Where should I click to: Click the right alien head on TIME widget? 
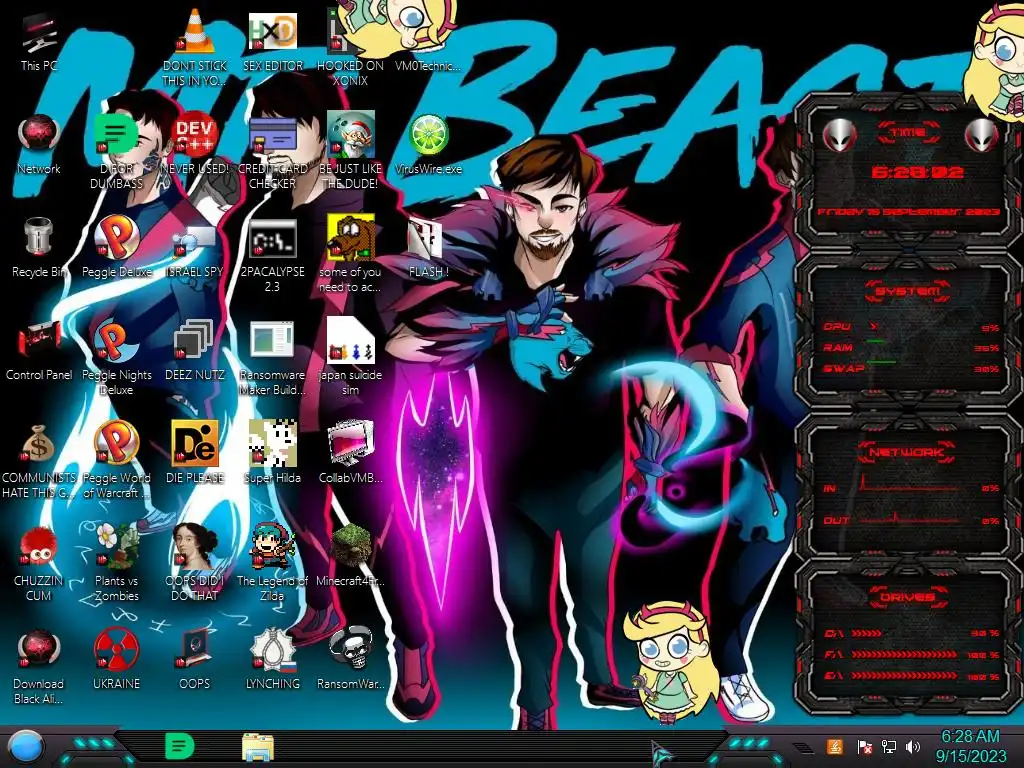click(x=981, y=136)
